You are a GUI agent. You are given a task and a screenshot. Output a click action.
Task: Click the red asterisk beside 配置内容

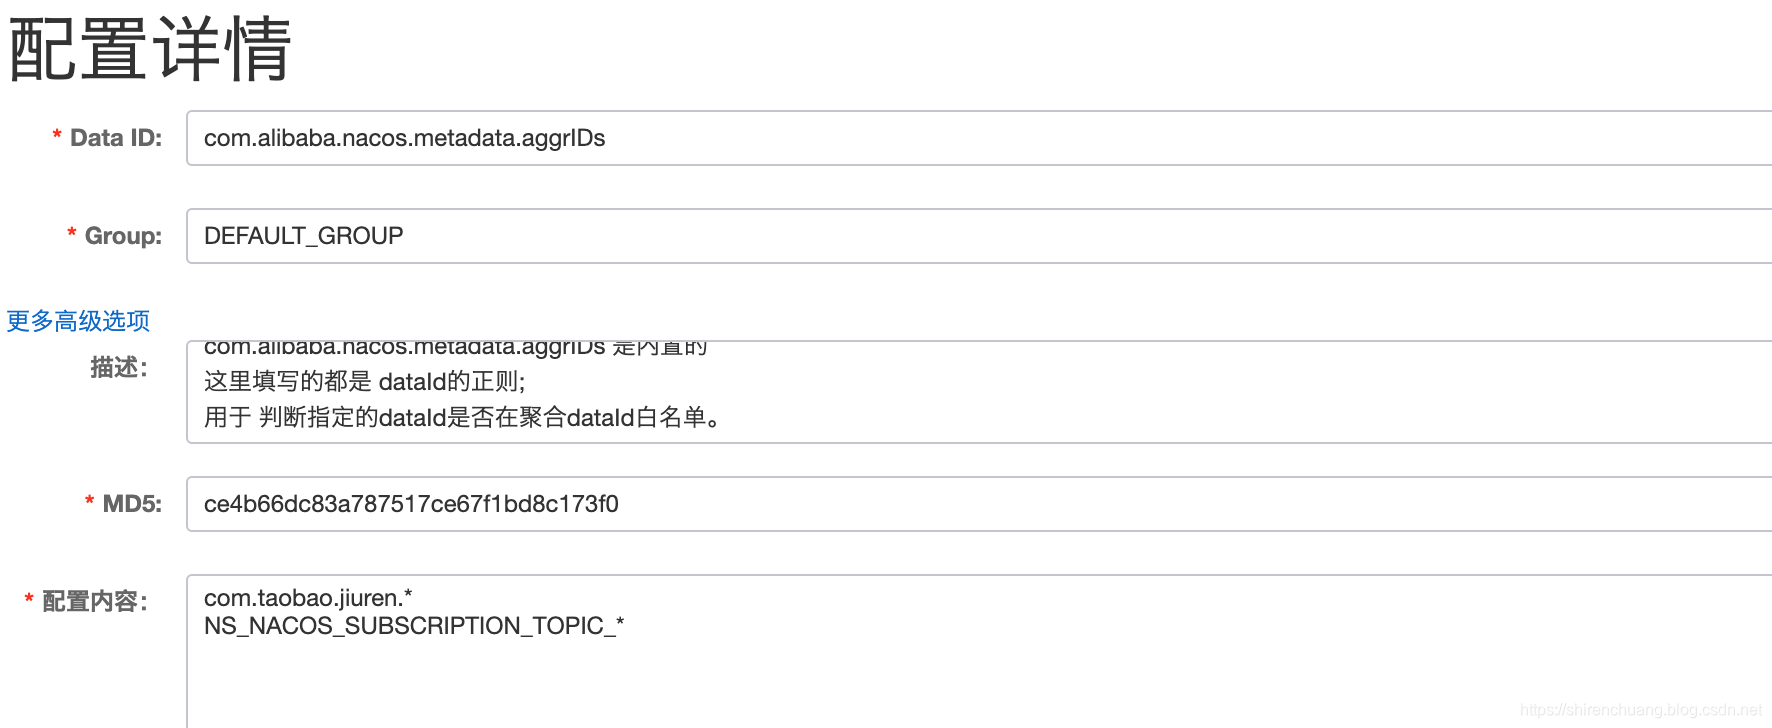[x=29, y=599]
